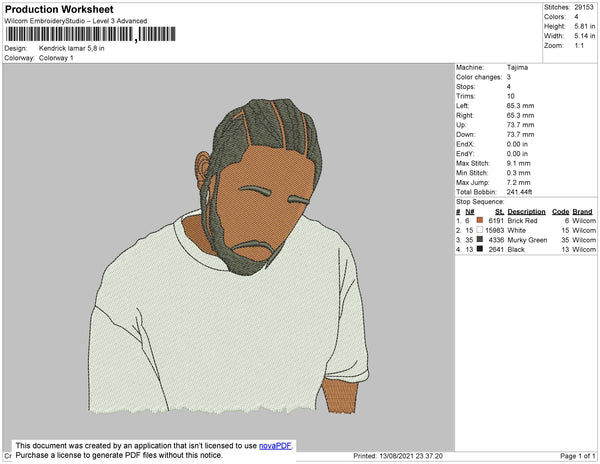Click the 'Code' column header
600x464 pixels.
[x=561, y=212]
